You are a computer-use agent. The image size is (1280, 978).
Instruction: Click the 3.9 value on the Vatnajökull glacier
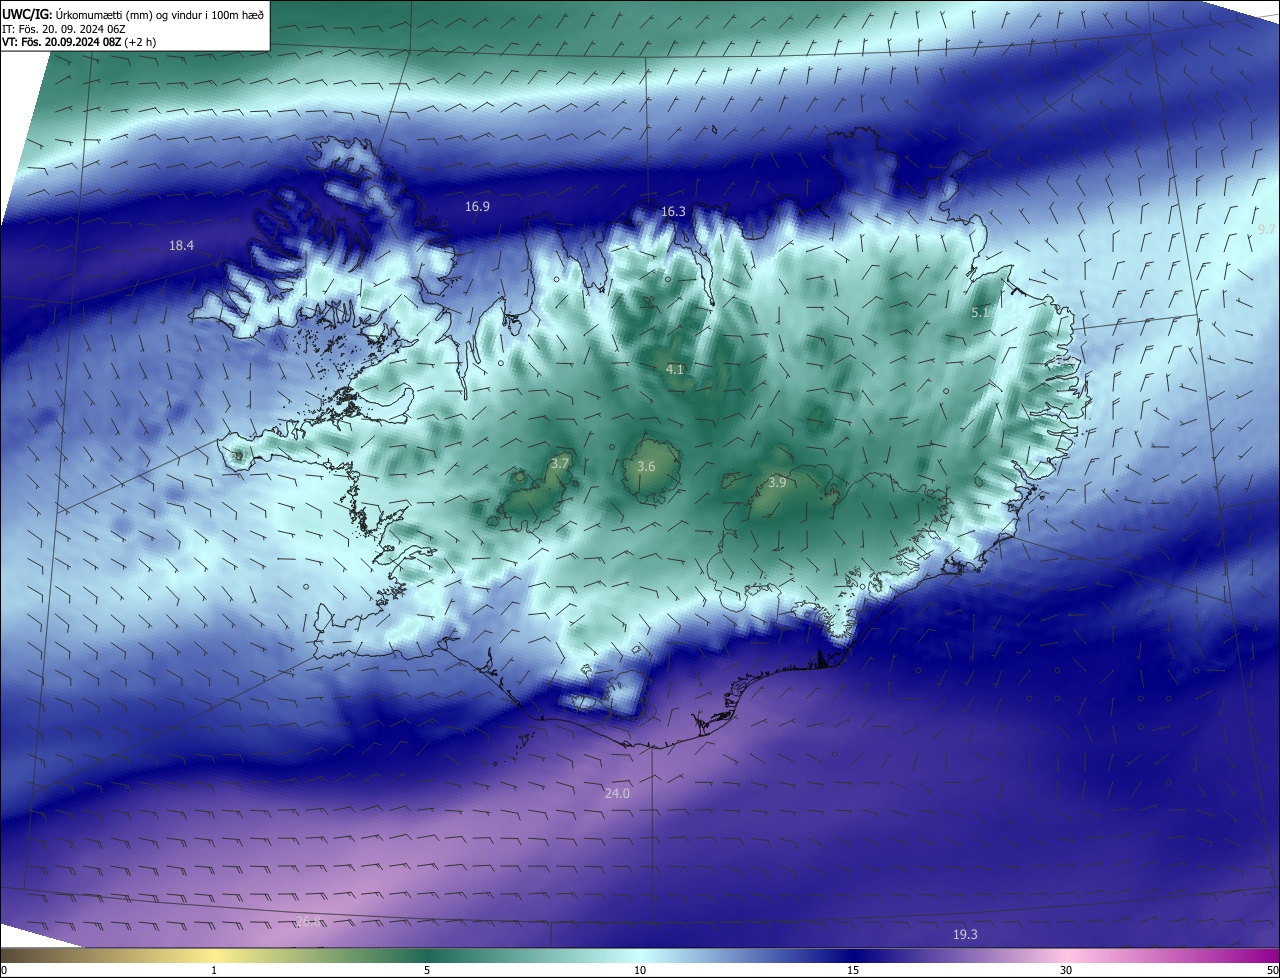pyautogui.click(x=777, y=483)
